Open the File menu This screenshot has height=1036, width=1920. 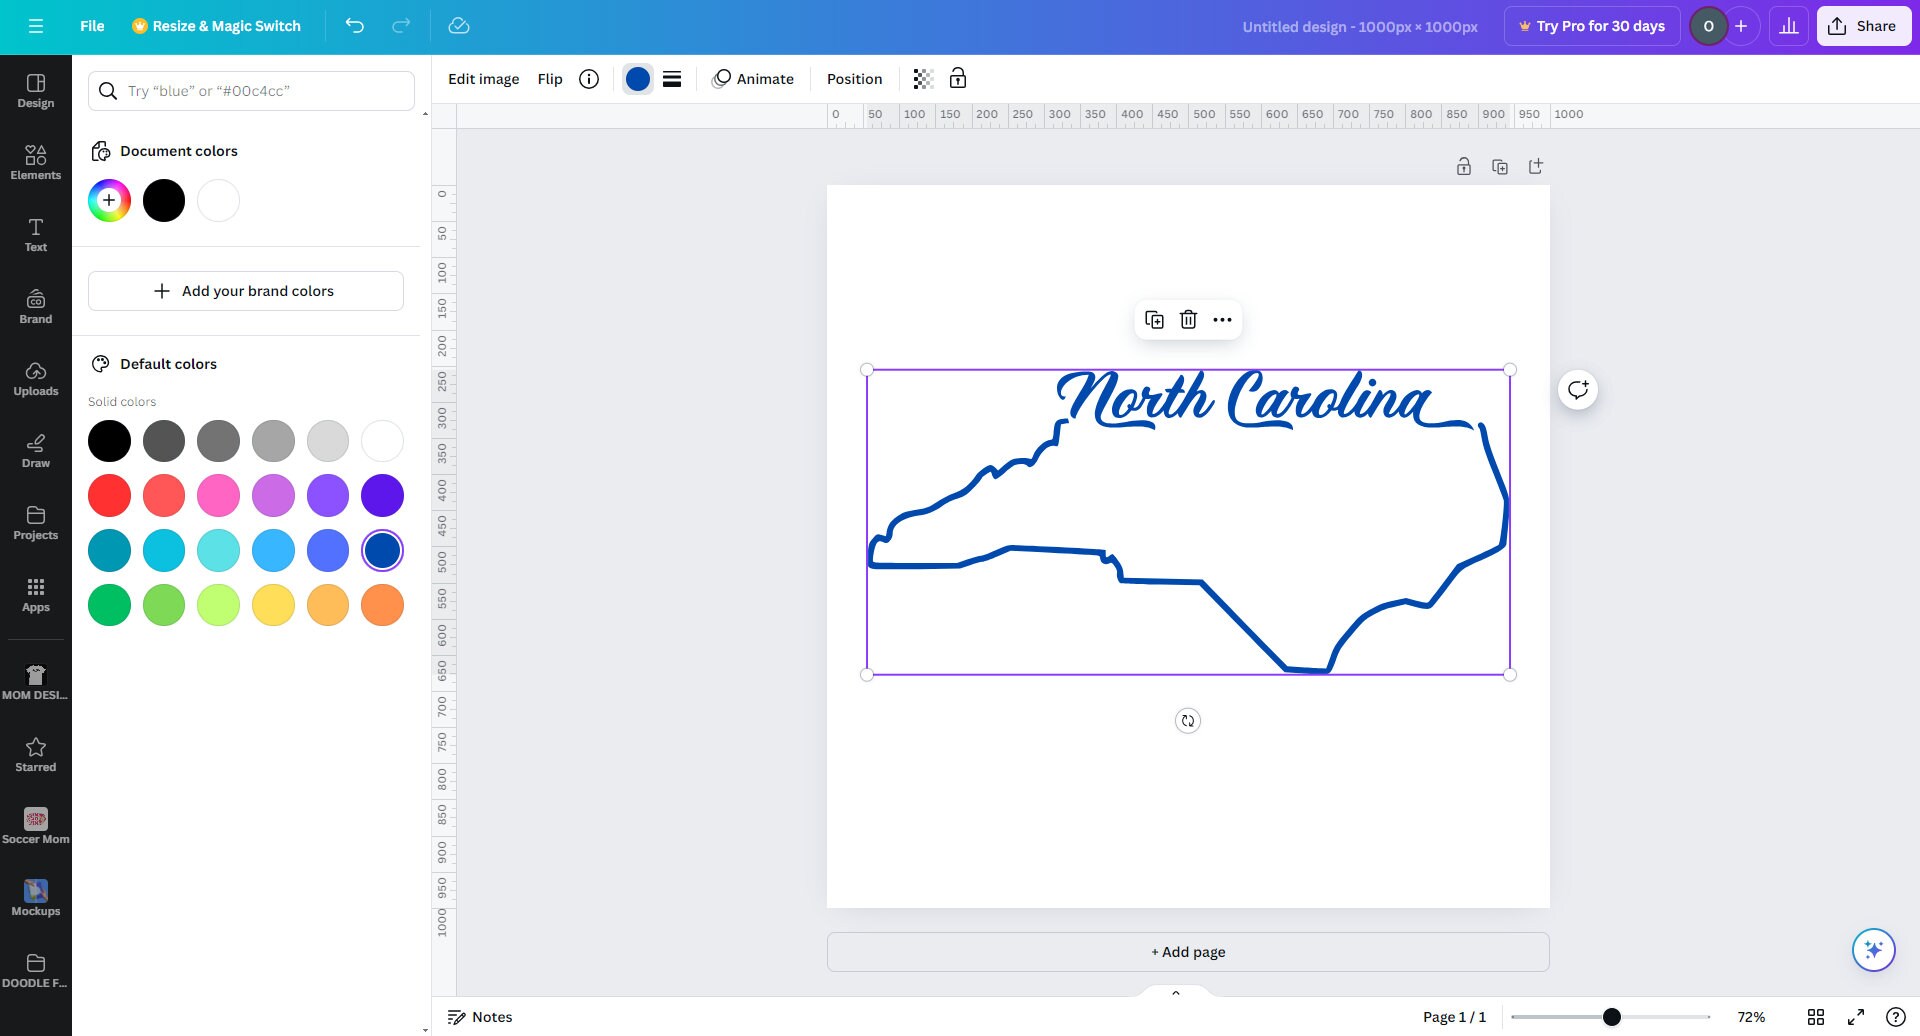point(91,26)
